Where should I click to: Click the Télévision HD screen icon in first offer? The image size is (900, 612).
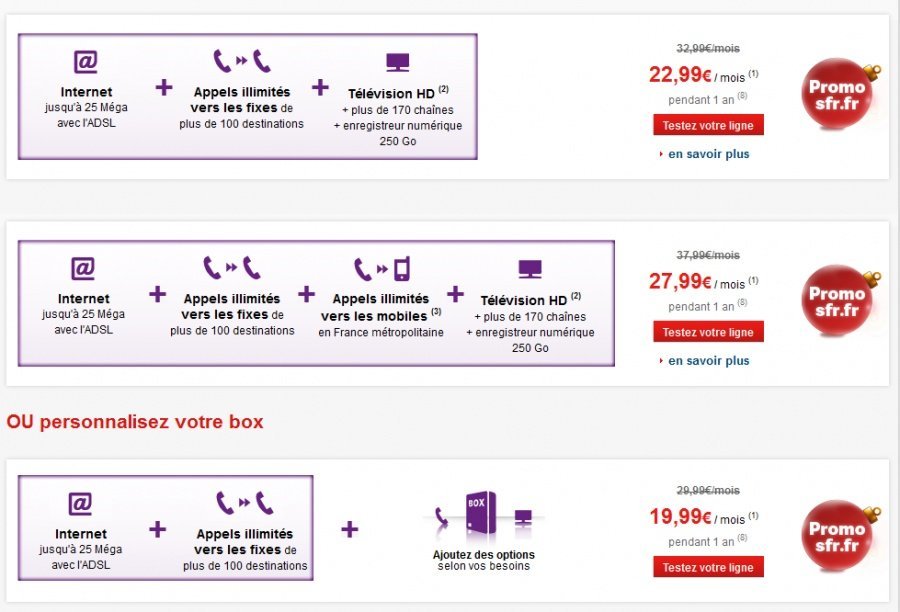398,62
